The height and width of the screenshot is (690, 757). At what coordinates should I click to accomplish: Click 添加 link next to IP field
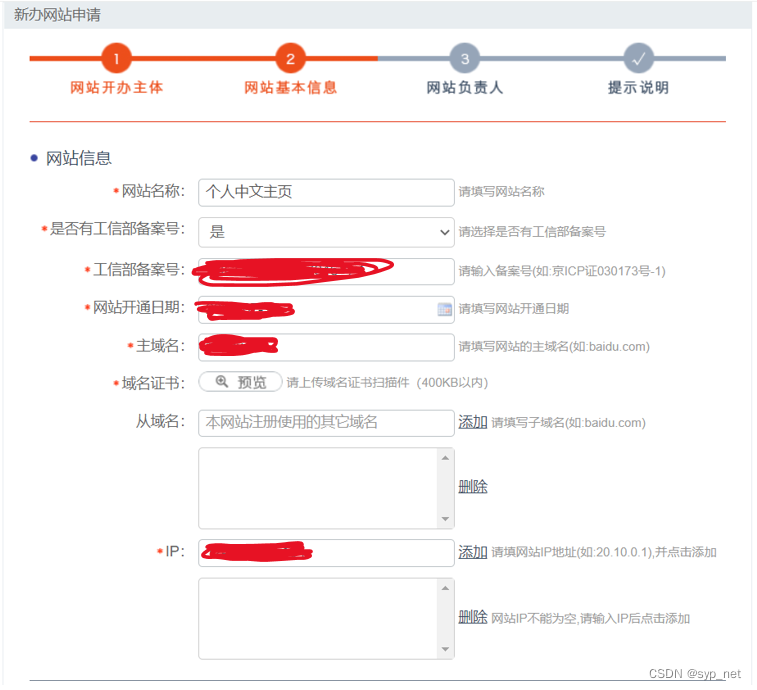pyautogui.click(x=473, y=551)
